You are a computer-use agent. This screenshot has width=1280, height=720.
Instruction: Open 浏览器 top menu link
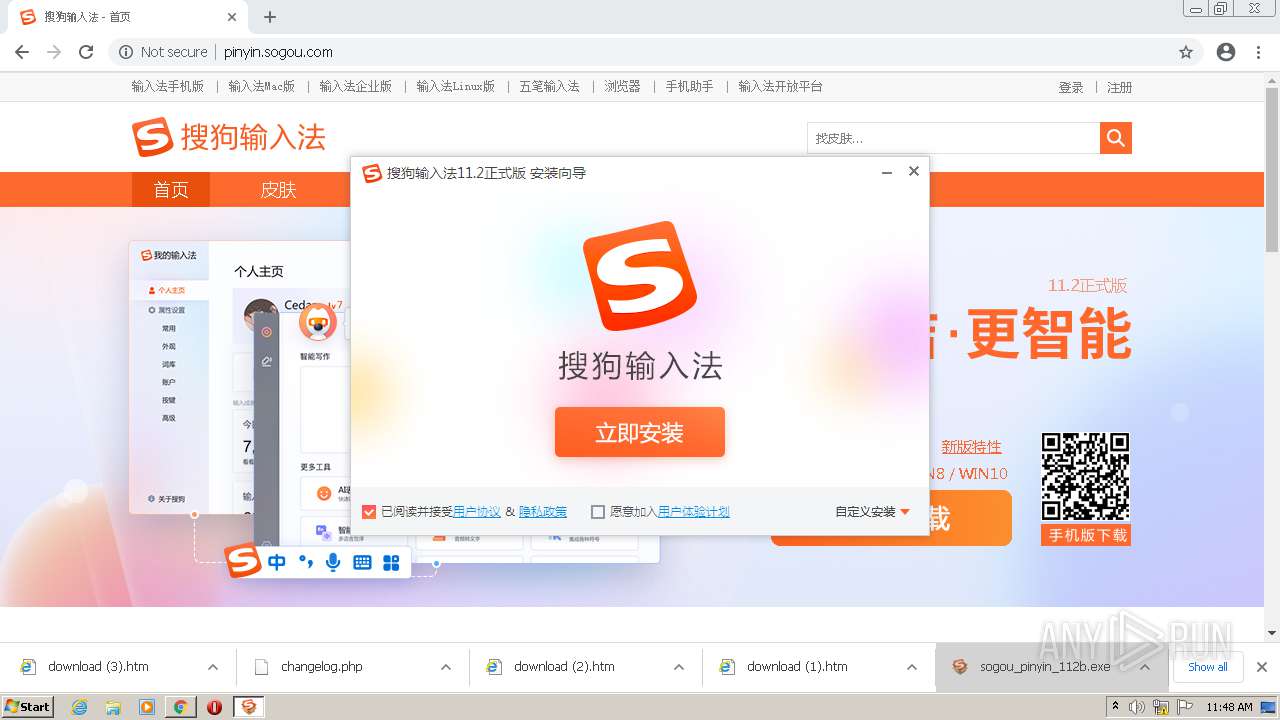tap(622, 87)
